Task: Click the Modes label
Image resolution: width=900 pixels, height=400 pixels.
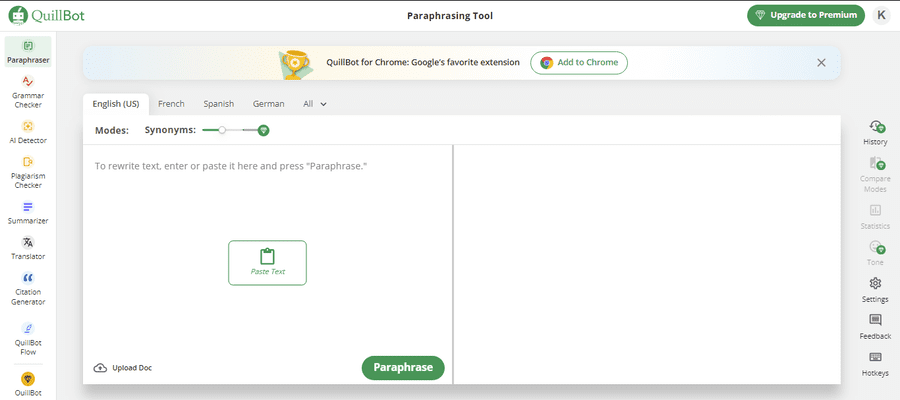Action: 111,130
